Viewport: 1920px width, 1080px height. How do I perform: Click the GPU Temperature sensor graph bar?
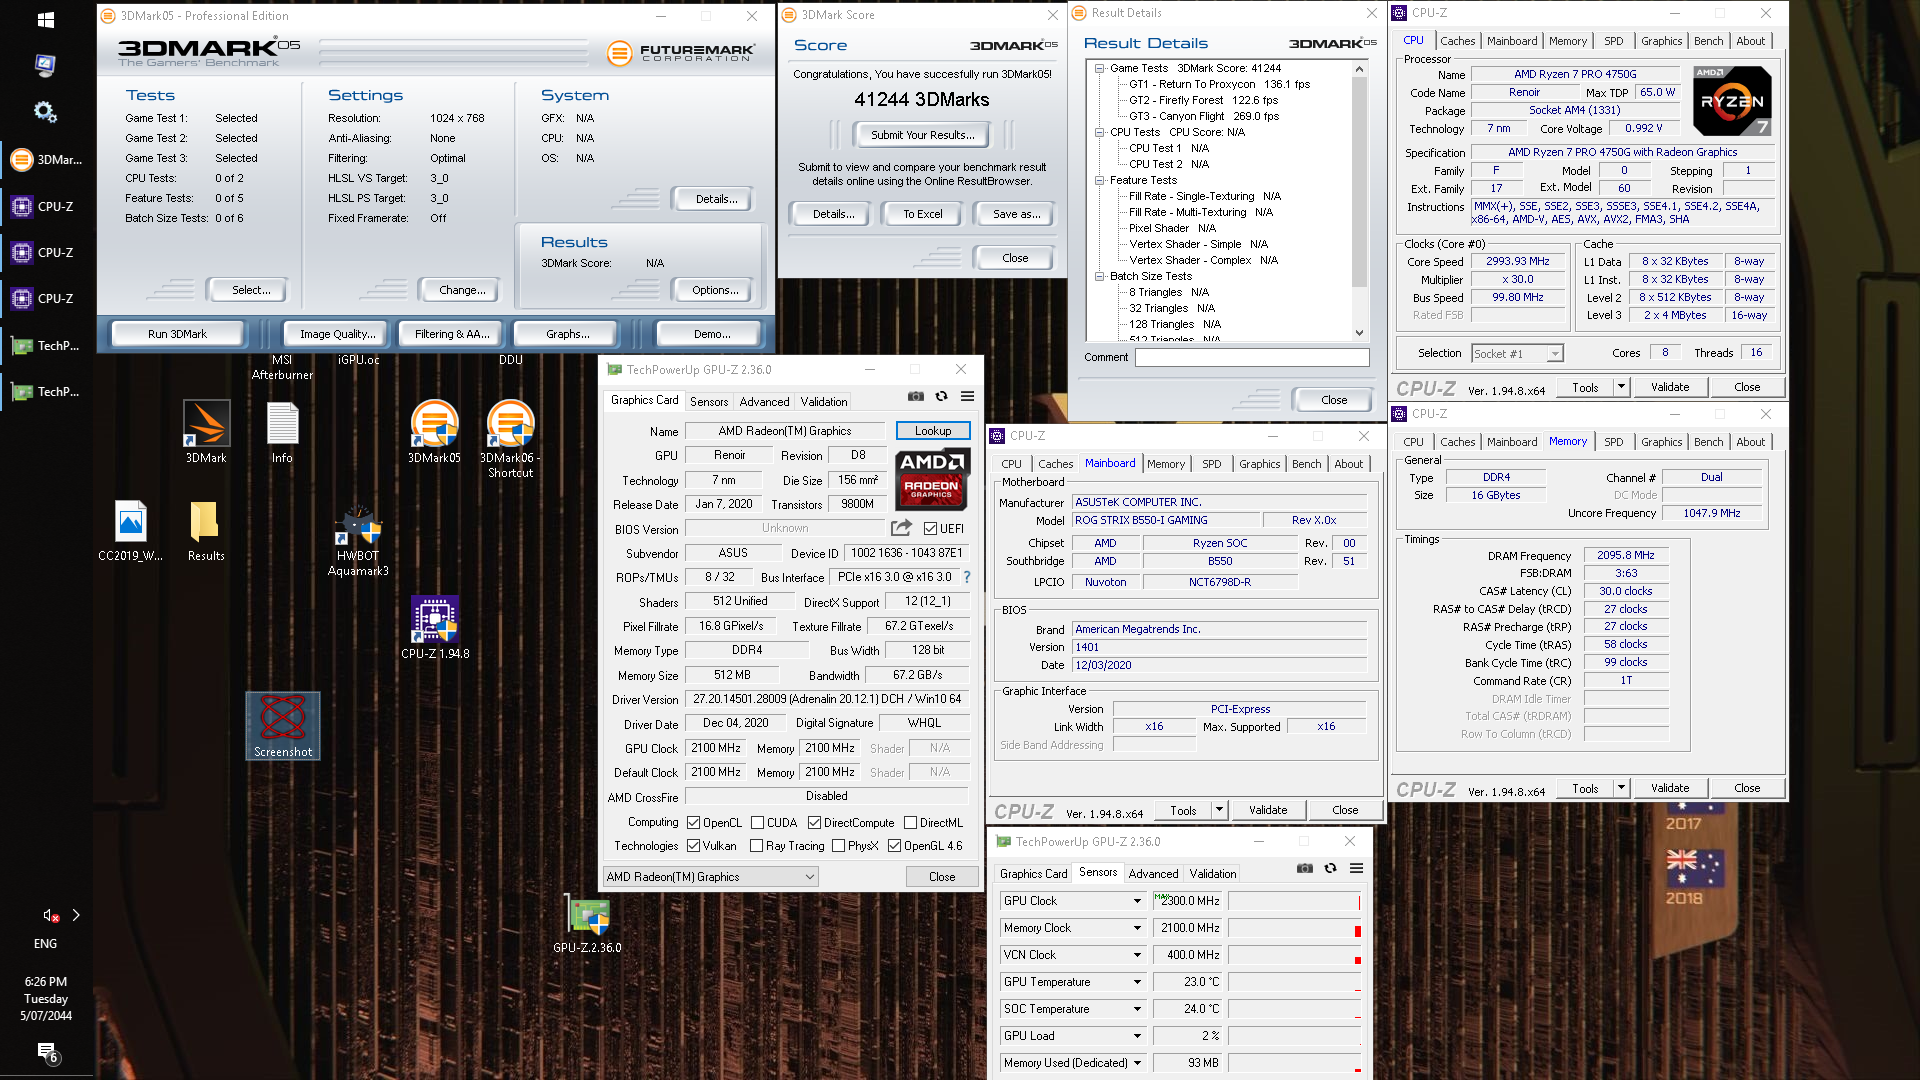pyautogui.click(x=1294, y=982)
